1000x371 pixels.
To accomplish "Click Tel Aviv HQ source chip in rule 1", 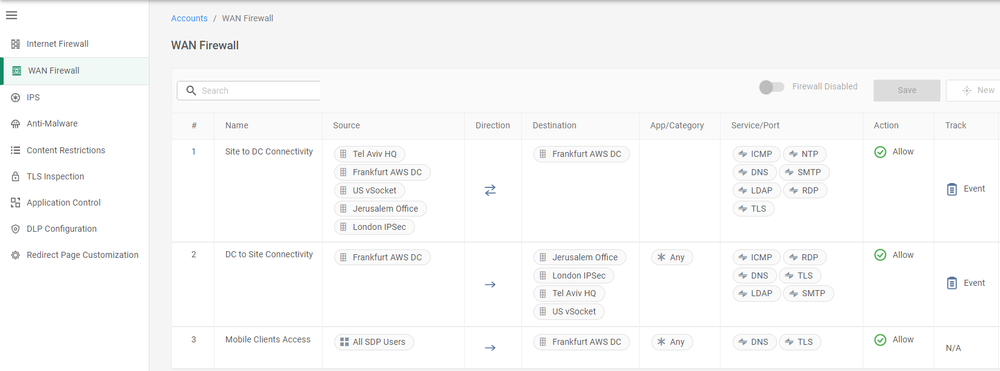I will point(370,154).
